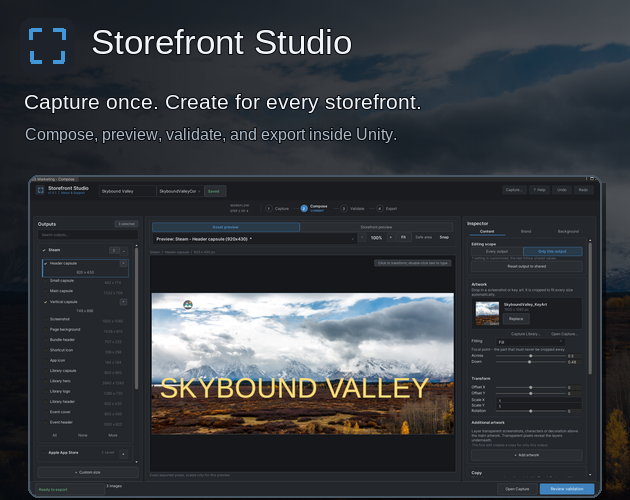Open the Fitting Fill dropdown
The image size is (630, 500).
(530, 342)
